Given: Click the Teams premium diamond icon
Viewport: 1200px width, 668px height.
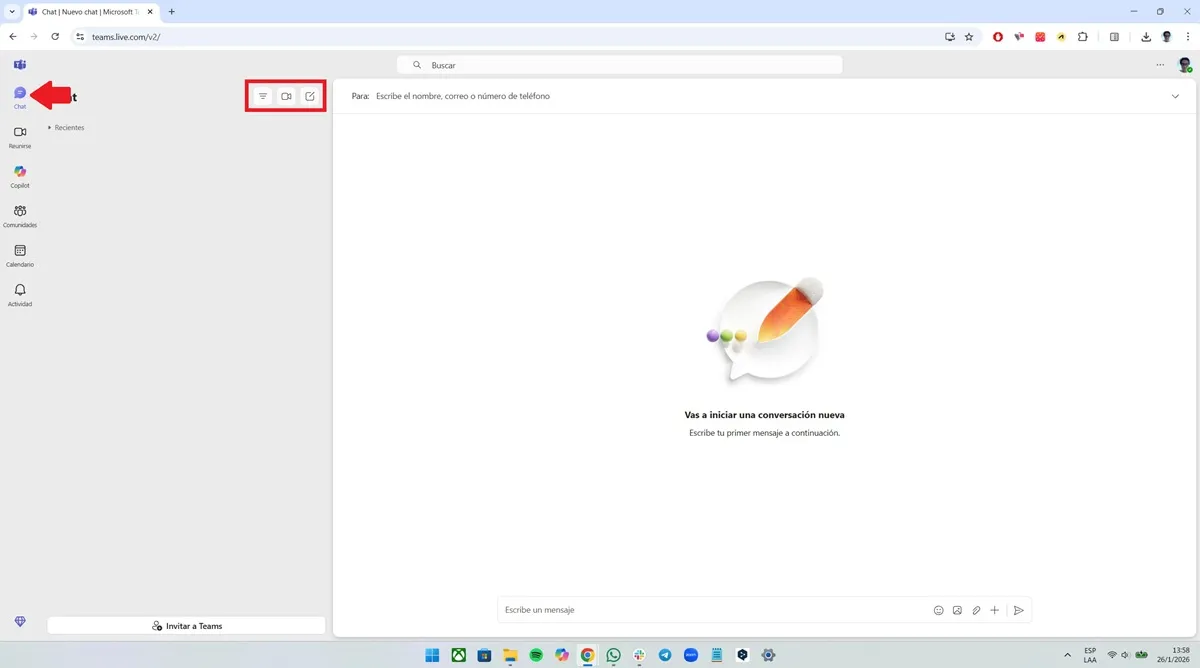Looking at the screenshot, I should [x=20, y=622].
